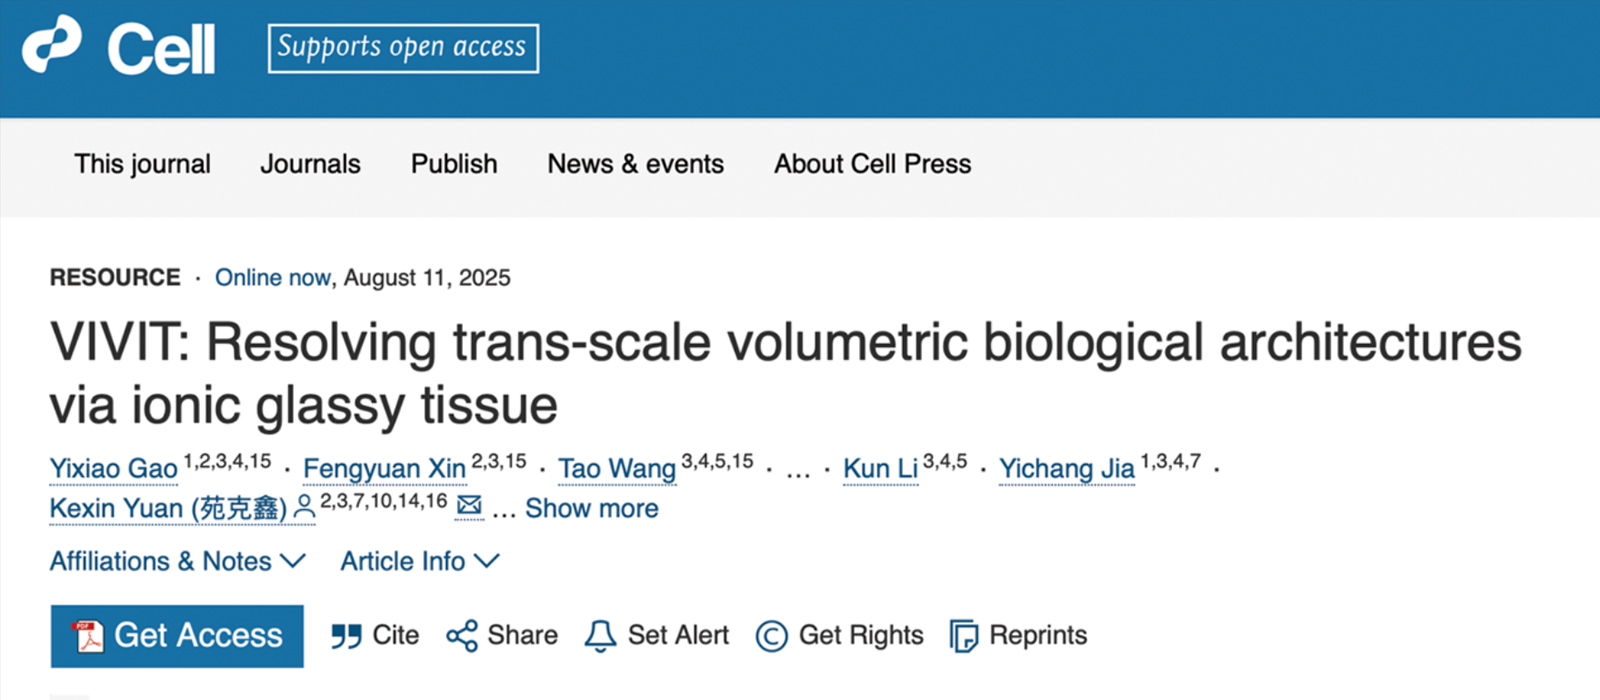
Task: Open the This journal menu
Action: tap(142, 164)
